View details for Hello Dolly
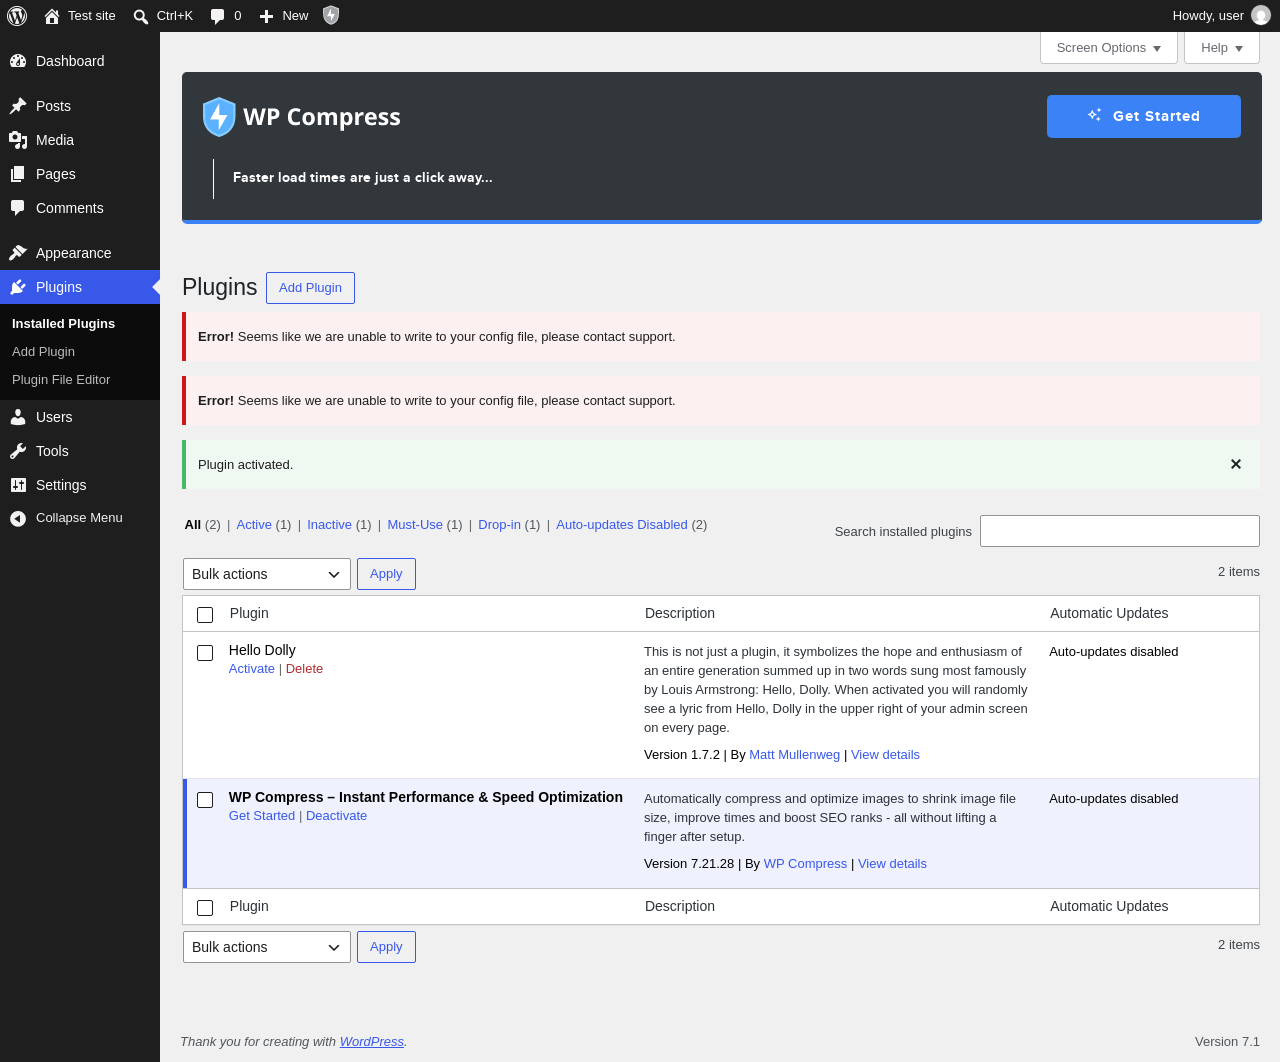Screen dimensions: 1280x1062 tap(885, 755)
